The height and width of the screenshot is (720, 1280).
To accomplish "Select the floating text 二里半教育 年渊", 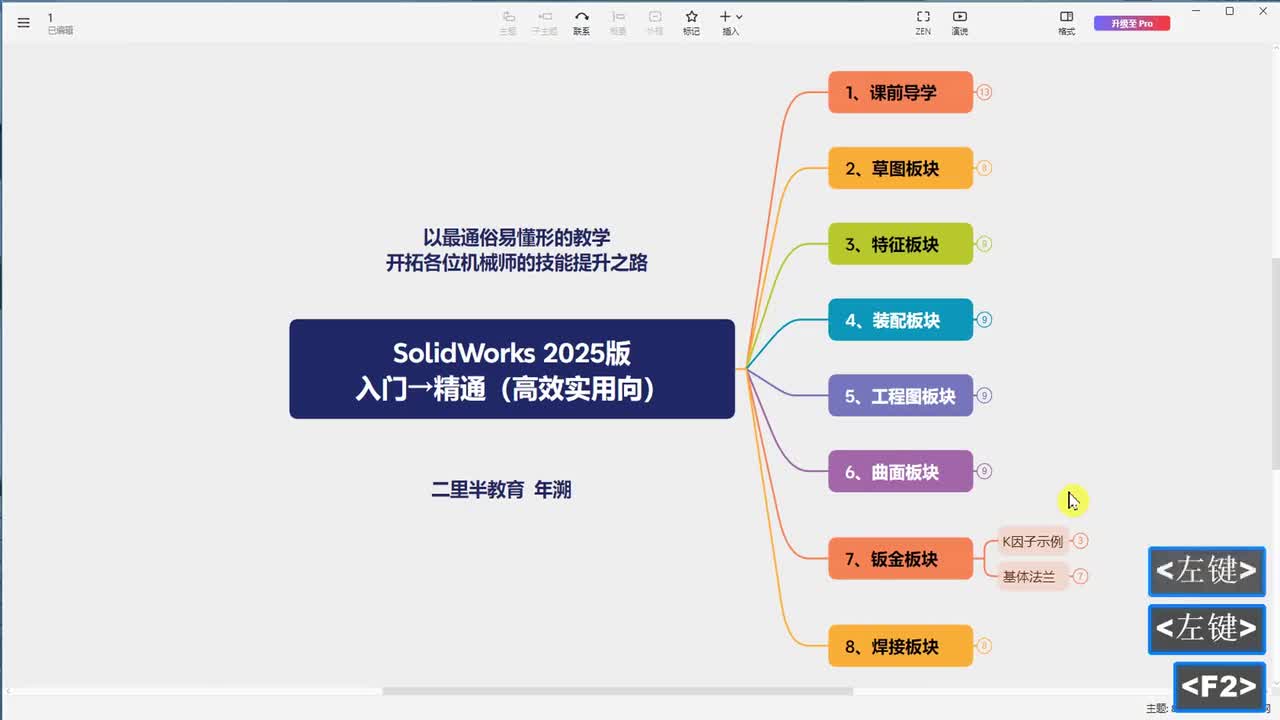I will tap(501, 490).
